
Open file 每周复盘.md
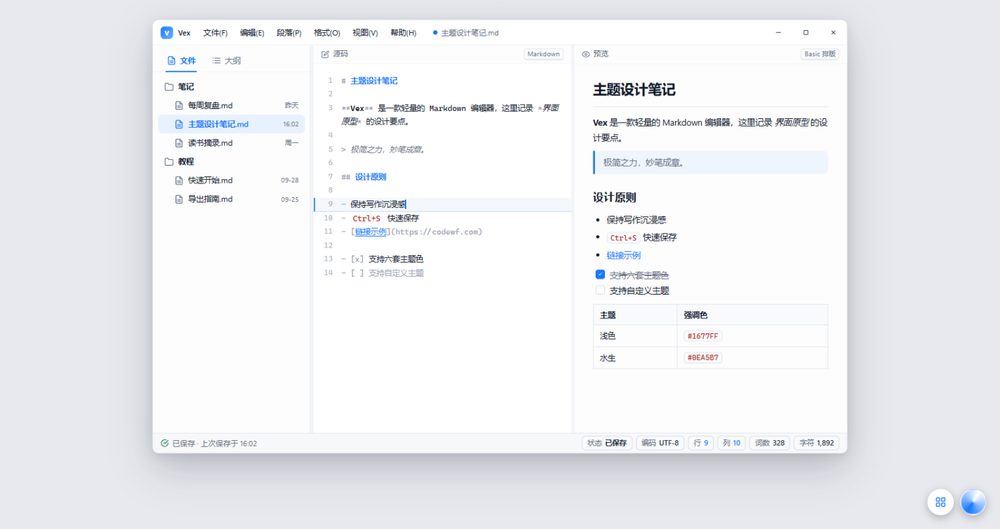point(232,105)
